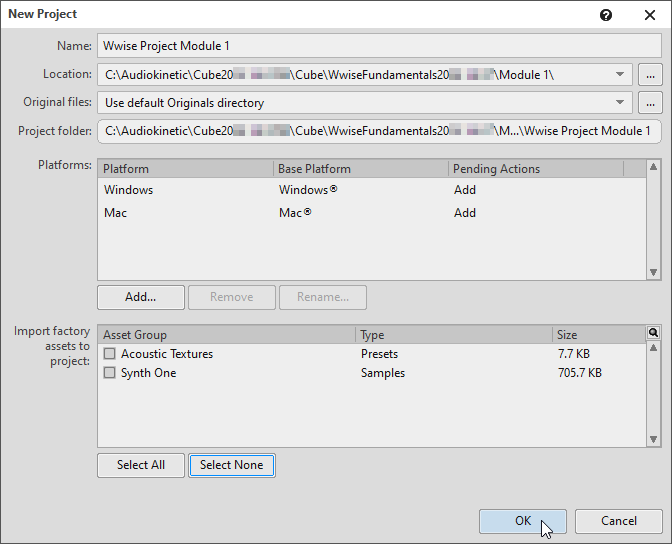This screenshot has height=544, width=672.
Task: Click the Remove platform button
Action: click(231, 297)
